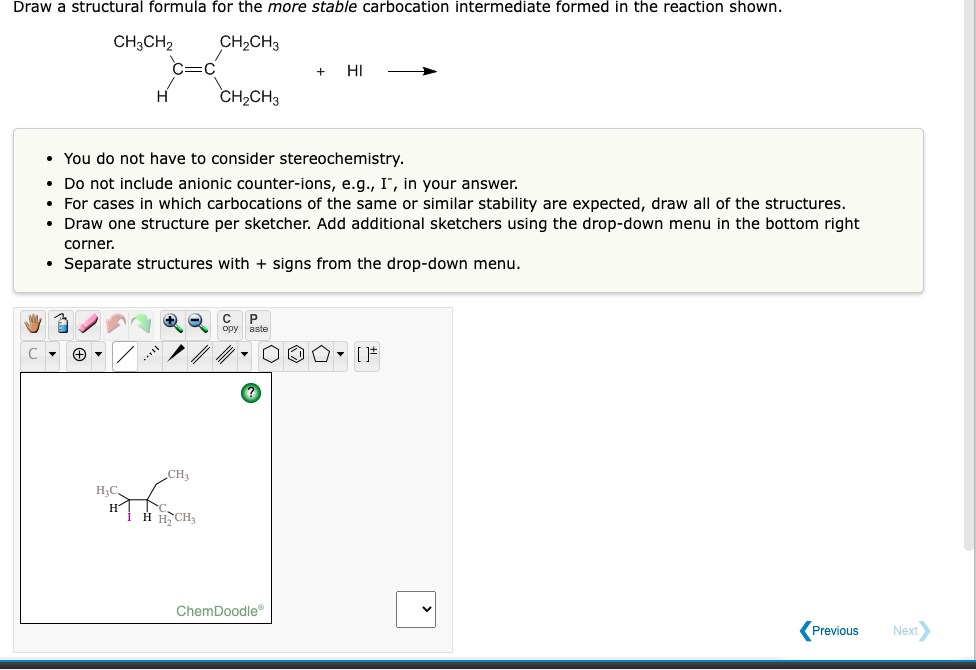Go to the Previous question
The image size is (976, 670).
pos(829,631)
